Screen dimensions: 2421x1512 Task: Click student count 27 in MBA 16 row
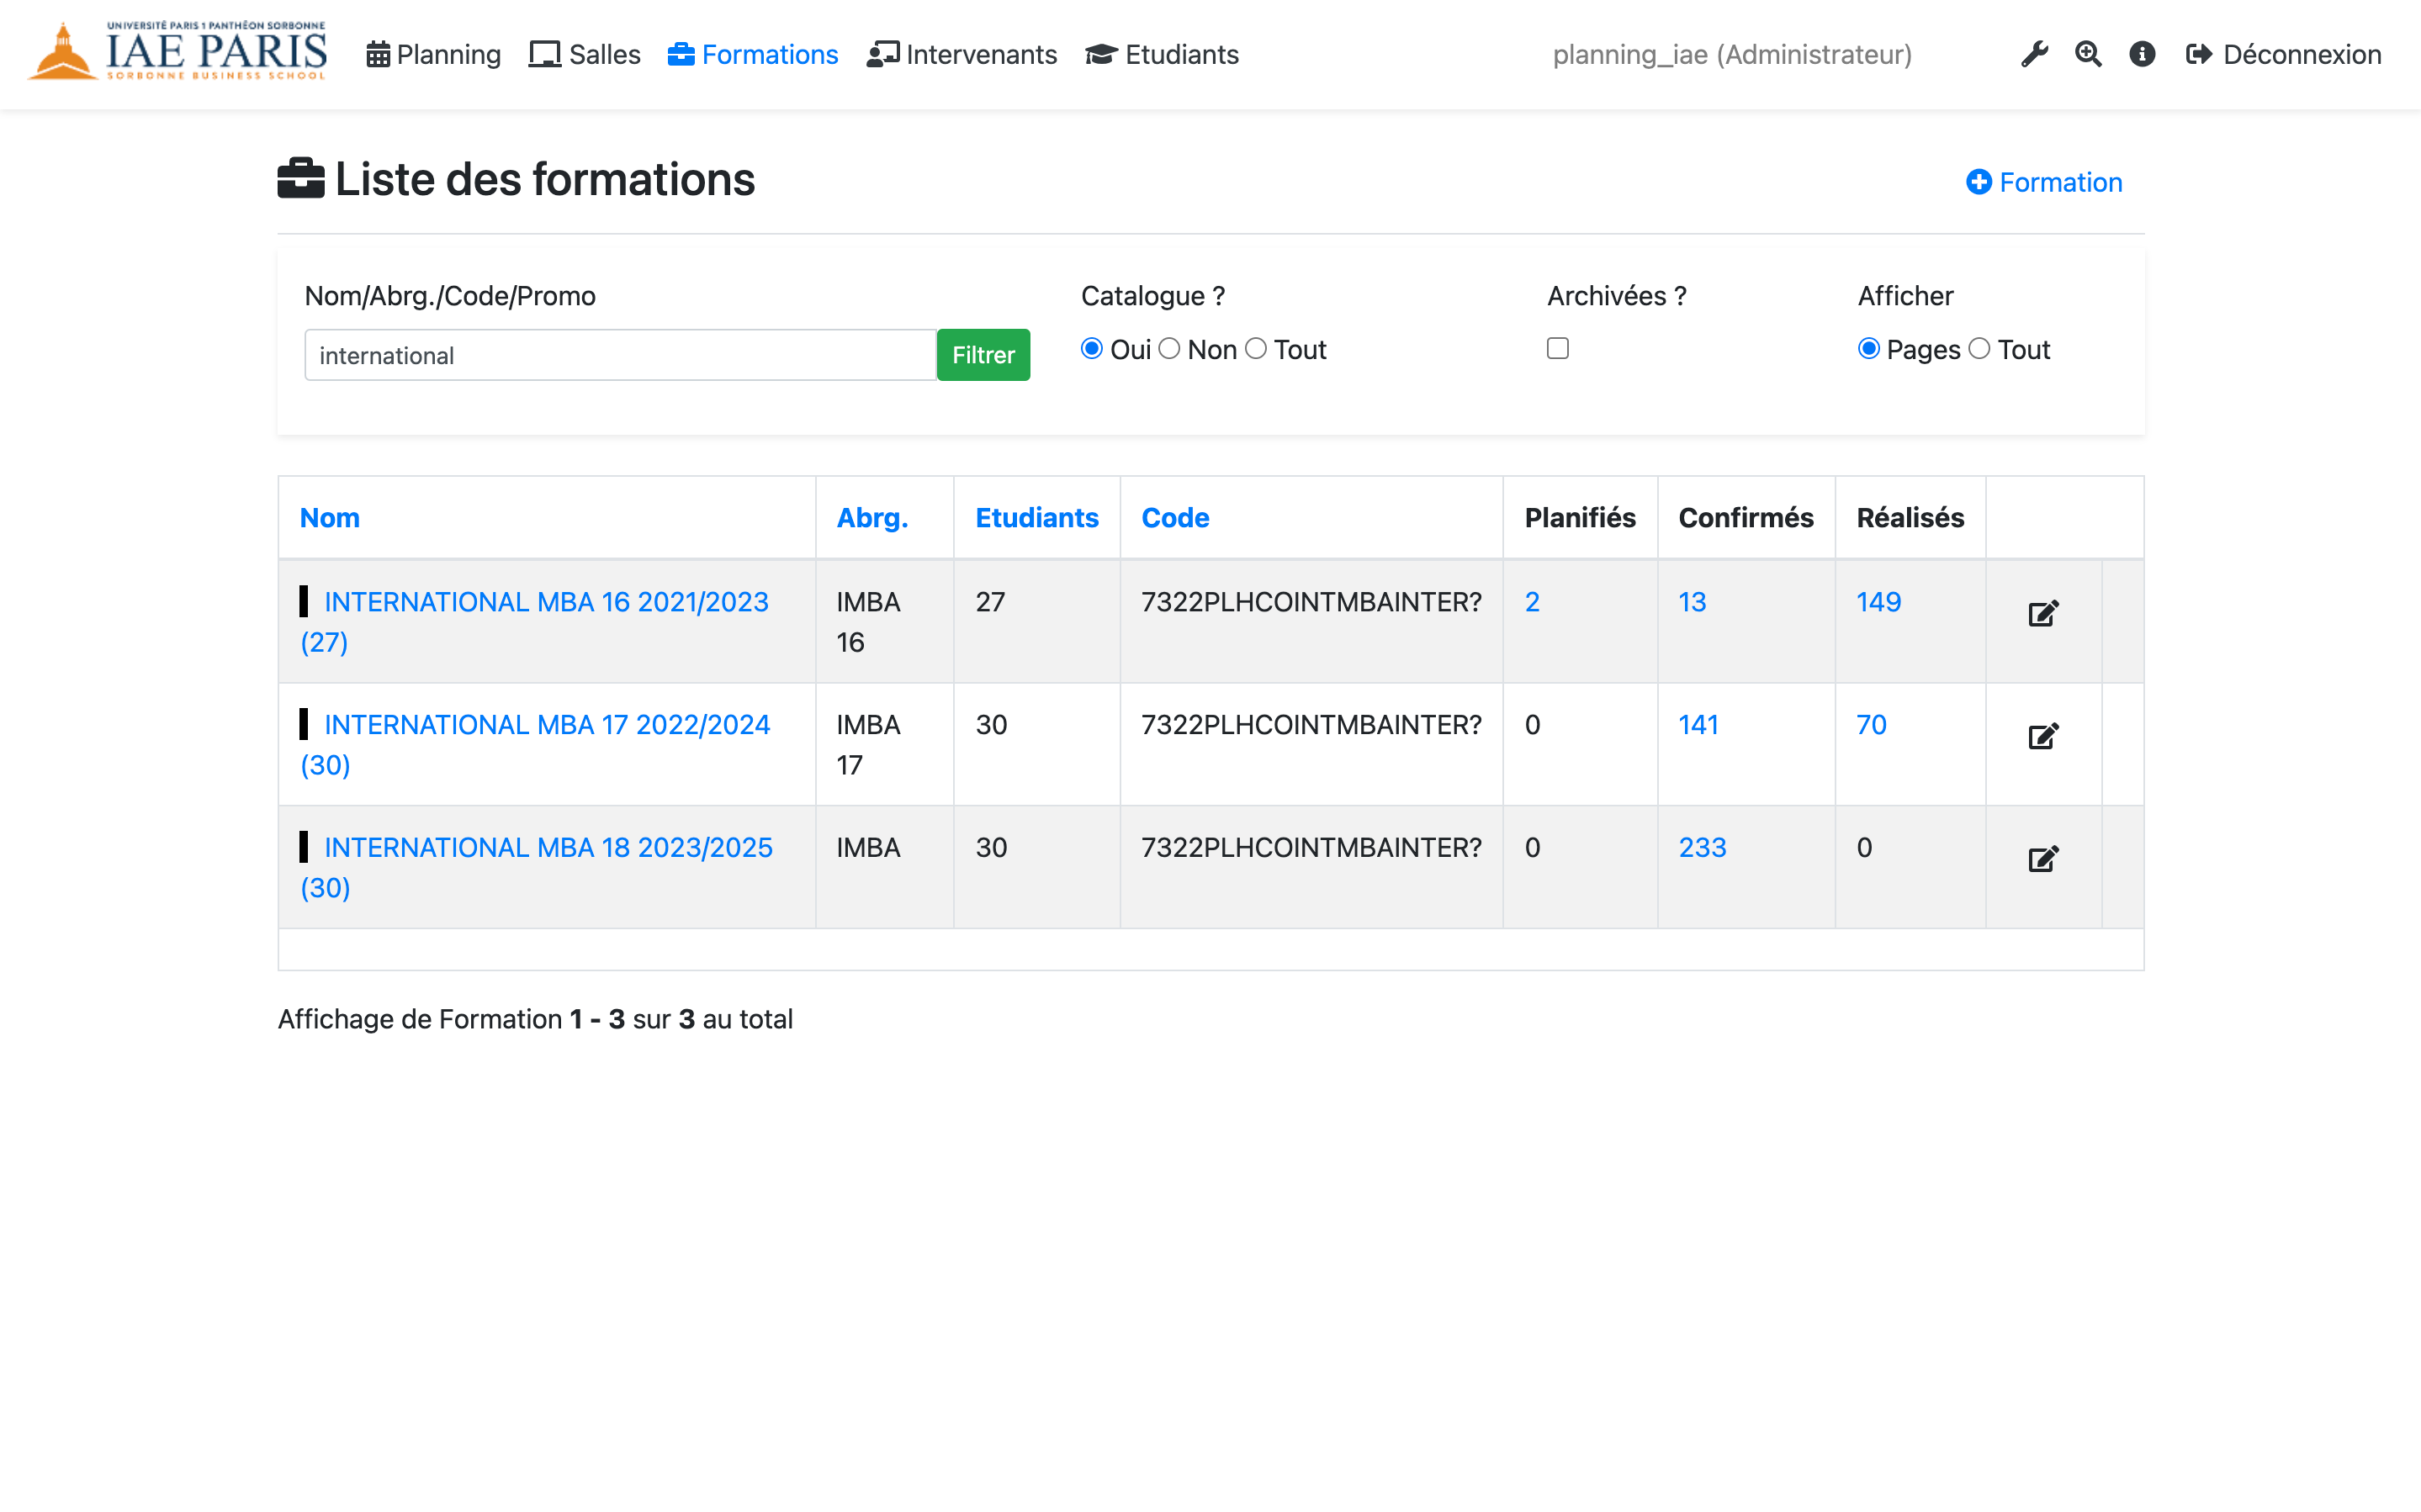click(x=990, y=602)
